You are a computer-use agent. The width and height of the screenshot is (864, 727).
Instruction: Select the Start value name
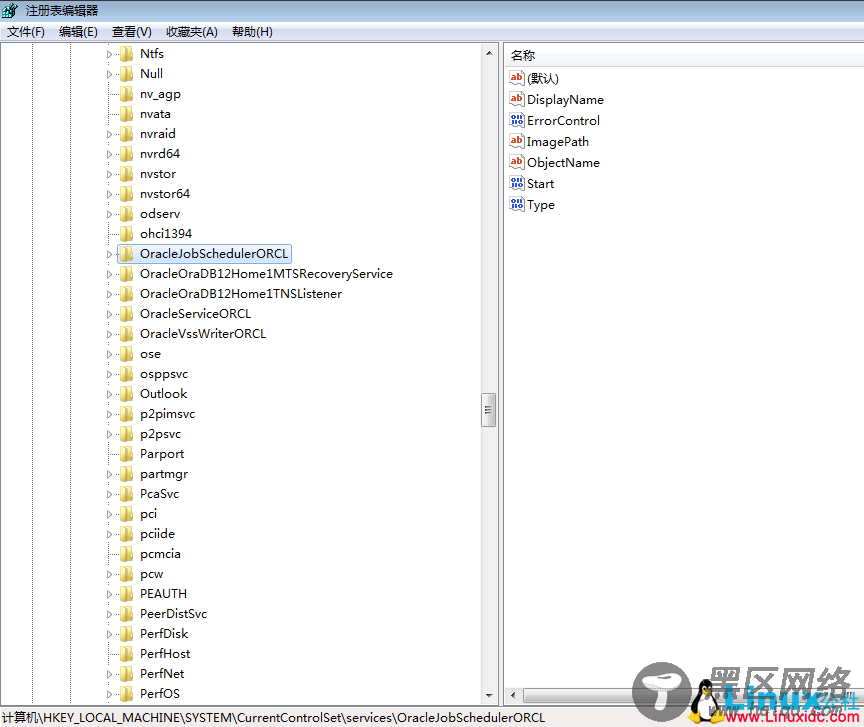click(541, 184)
